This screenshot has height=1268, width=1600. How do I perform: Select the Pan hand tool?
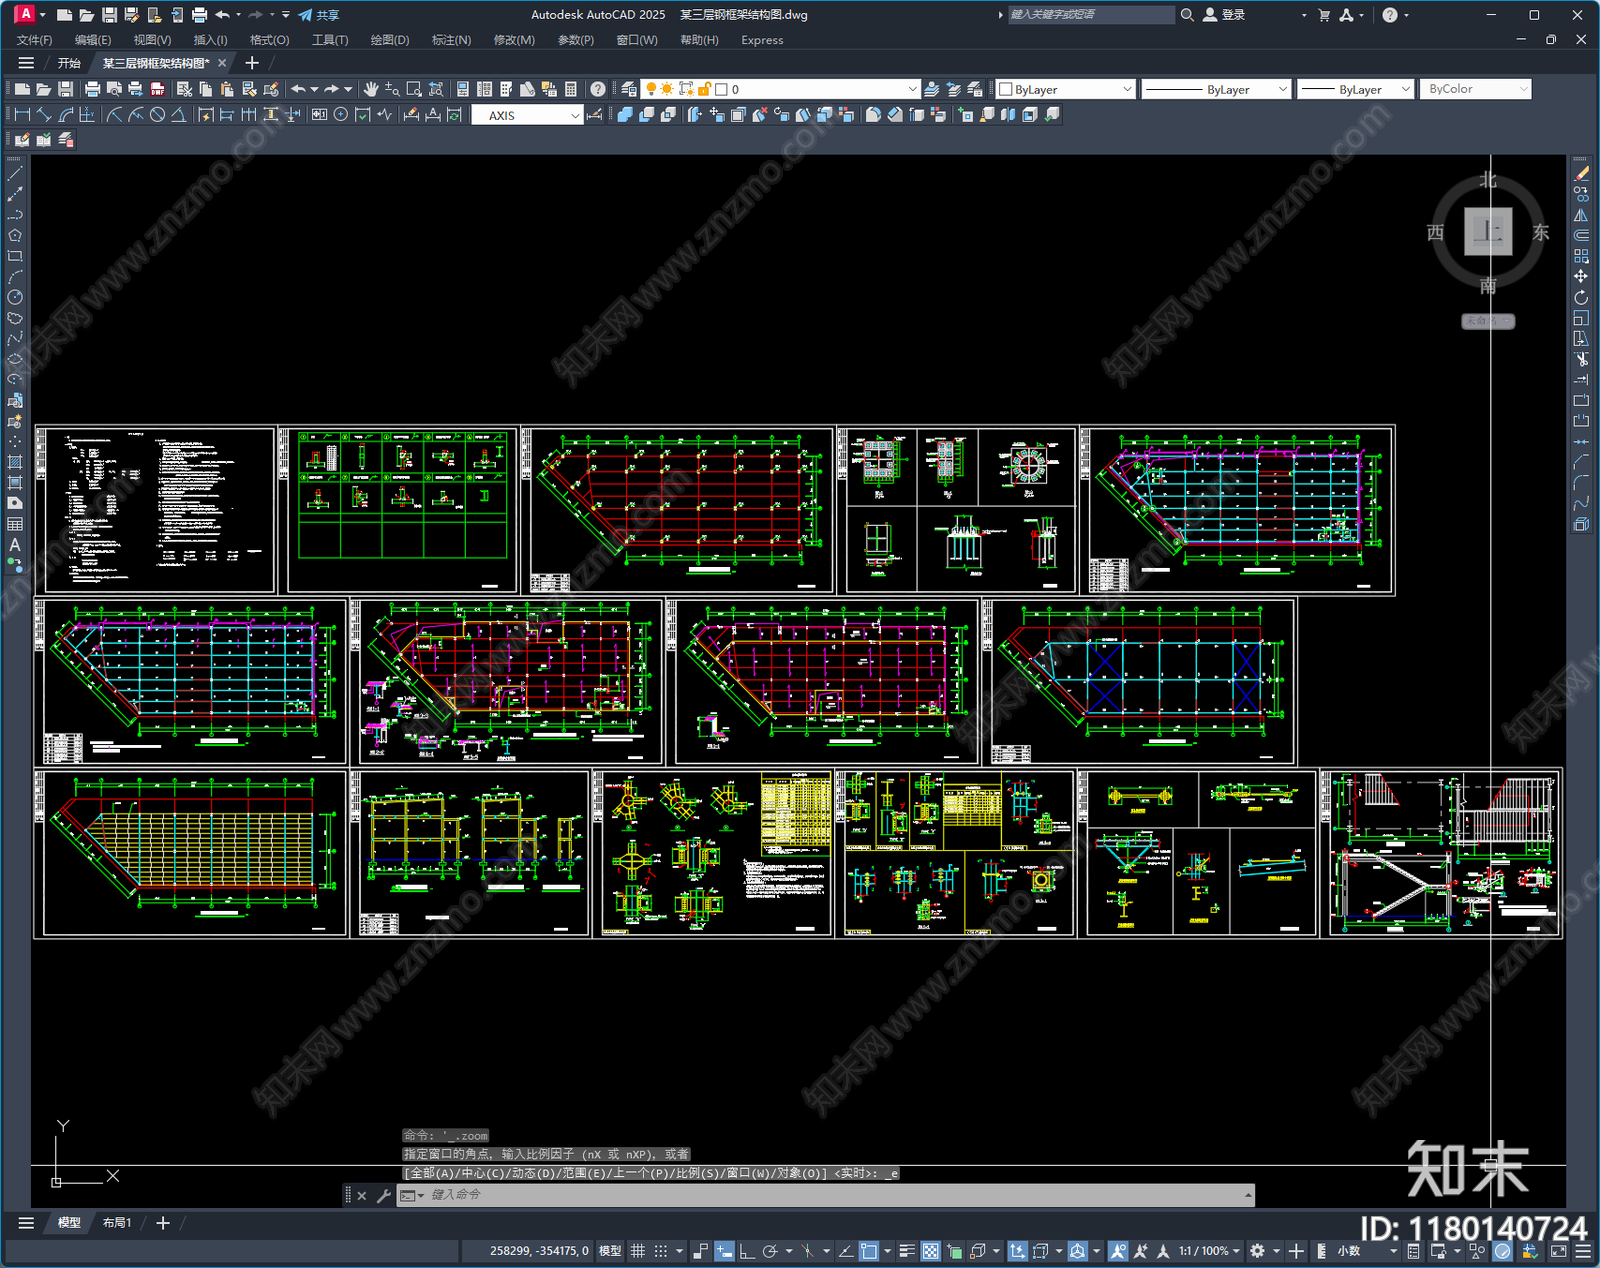(371, 89)
